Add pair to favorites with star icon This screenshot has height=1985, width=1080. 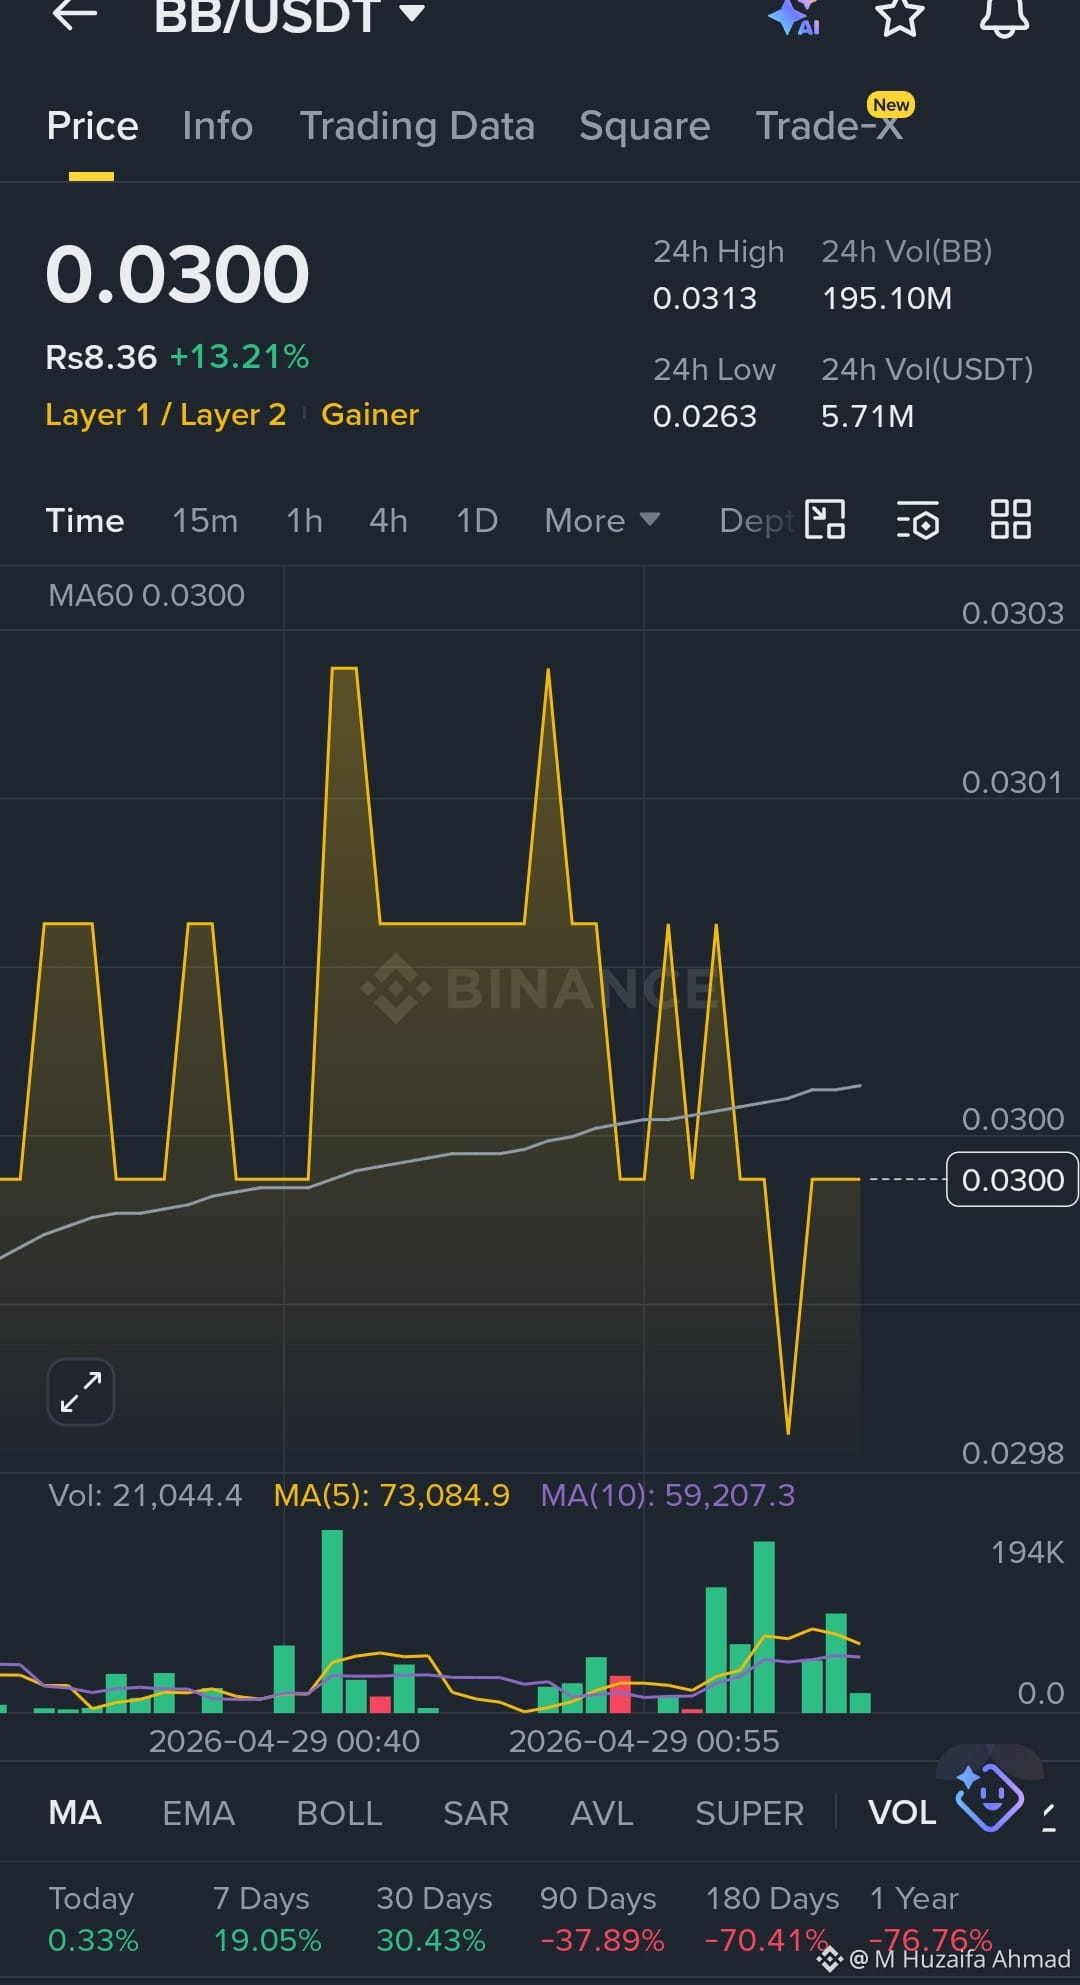[899, 16]
